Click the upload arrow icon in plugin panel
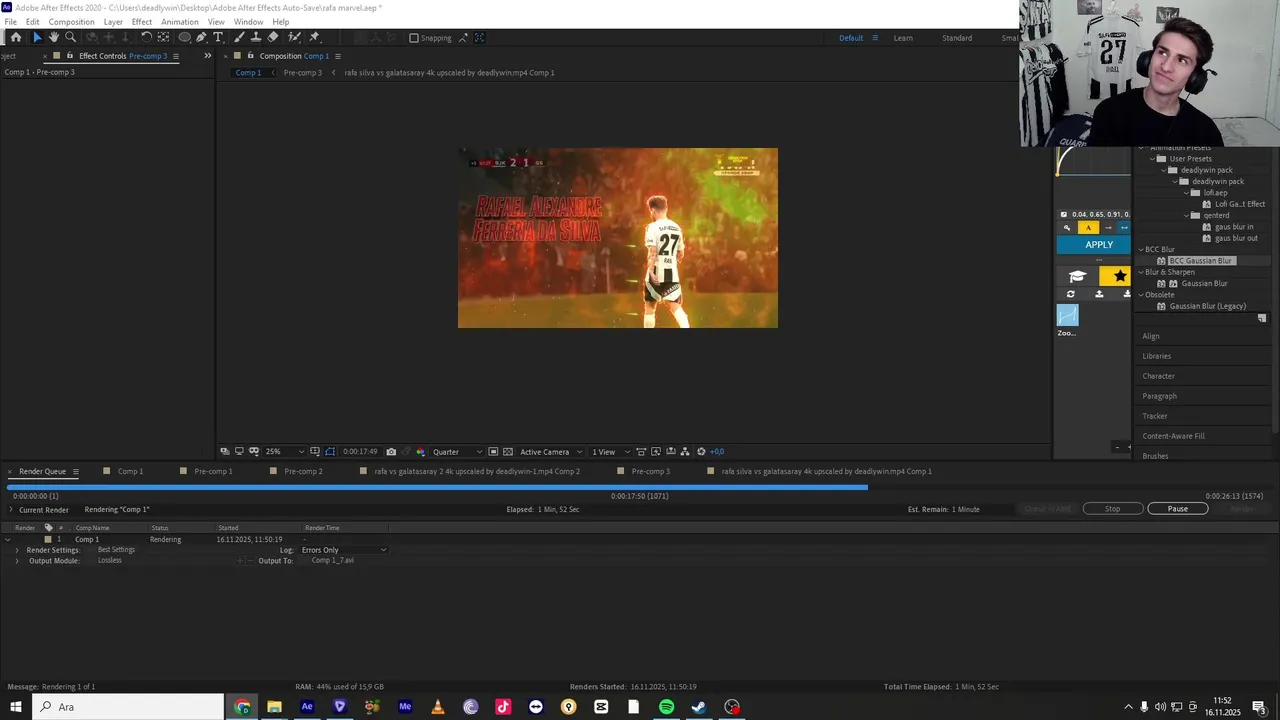The width and height of the screenshot is (1280, 720). [1099, 294]
